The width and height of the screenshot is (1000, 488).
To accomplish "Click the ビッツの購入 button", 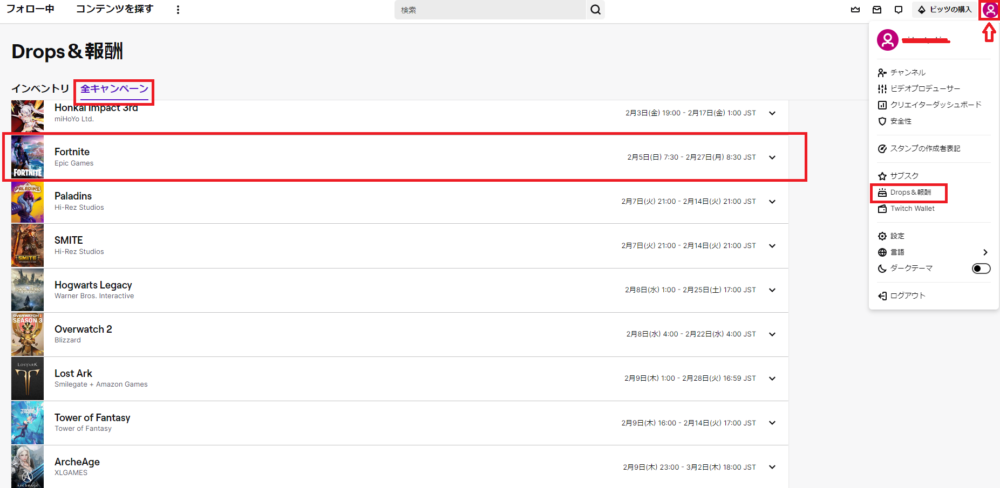I will coord(944,10).
